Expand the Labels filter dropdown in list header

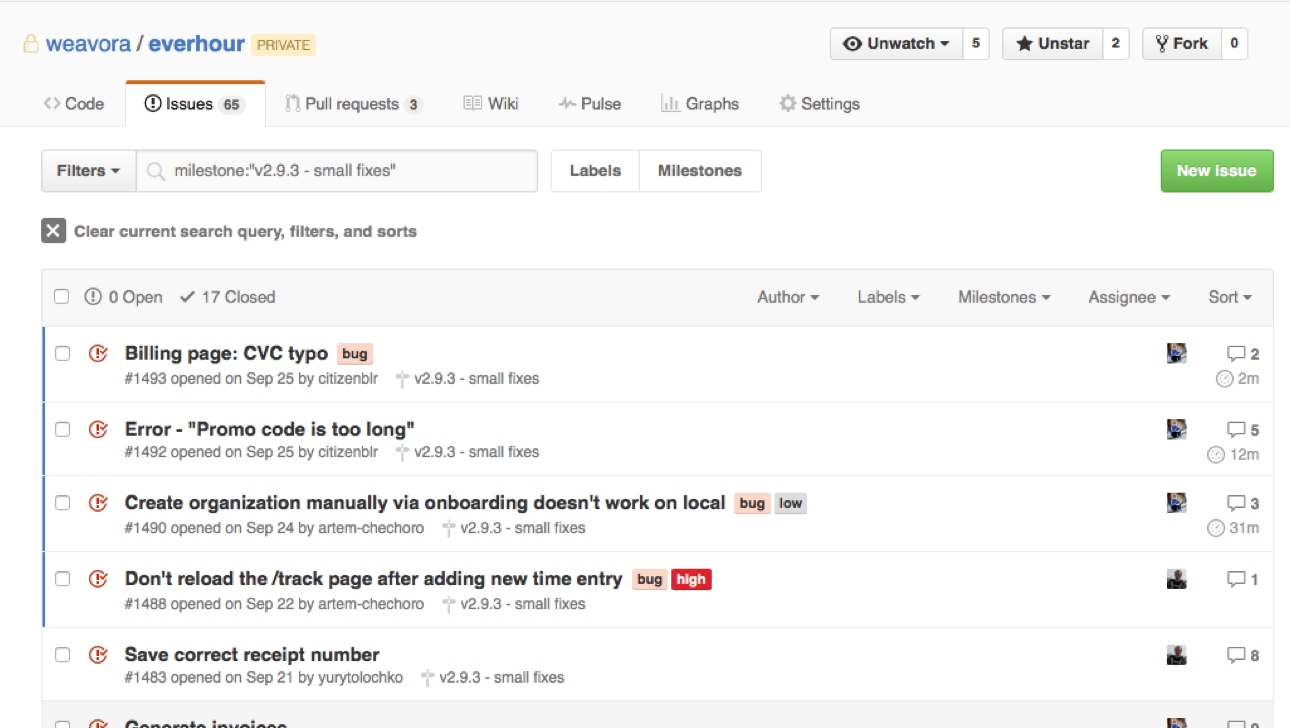[x=888, y=297]
